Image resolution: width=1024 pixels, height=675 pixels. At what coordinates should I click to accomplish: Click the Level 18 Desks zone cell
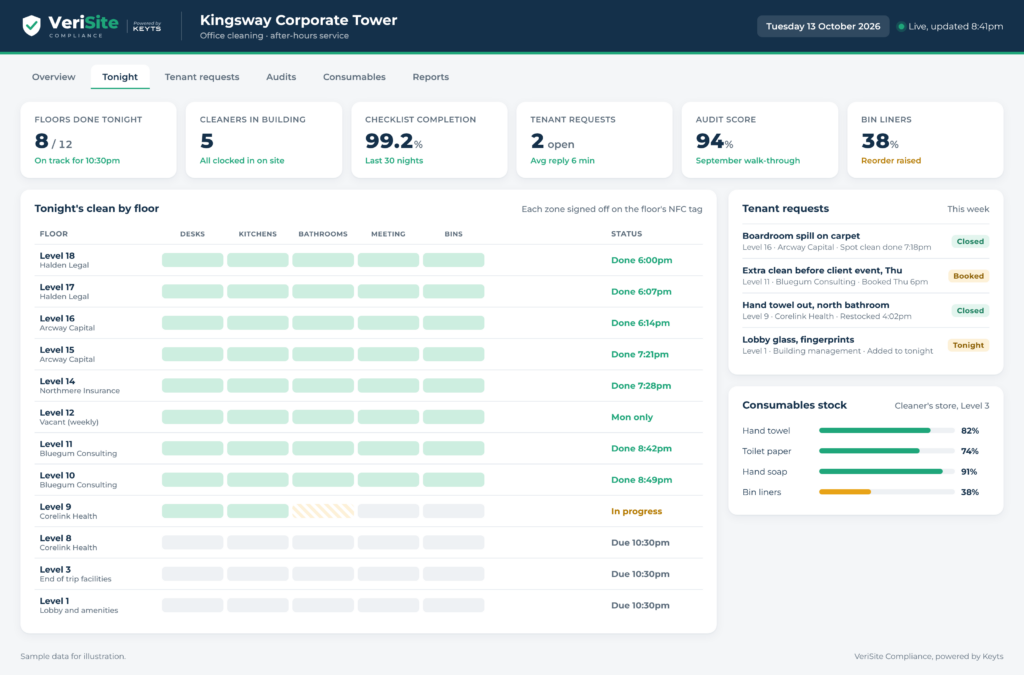[x=193, y=260]
